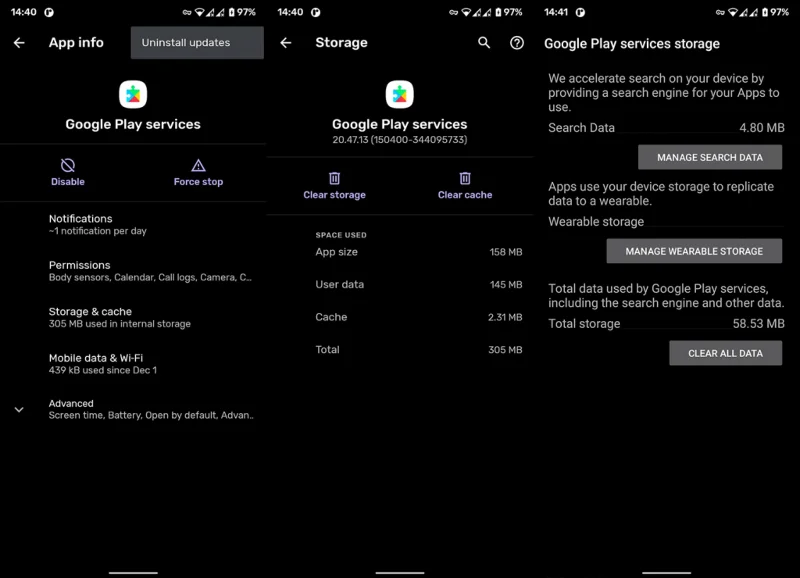
Task: Open Notifications settings row
Action: pyautogui.click(x=133, y=224)
